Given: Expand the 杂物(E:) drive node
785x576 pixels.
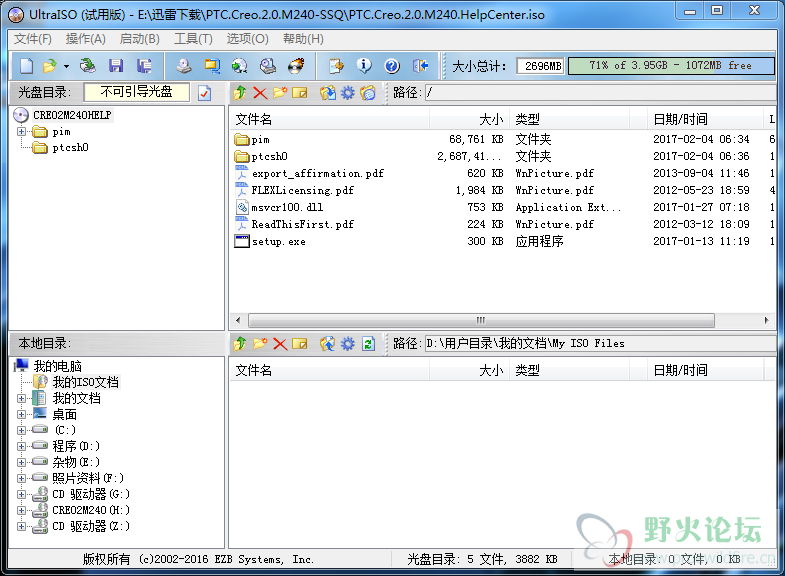Looking at the screenshot, I should 22,462.
